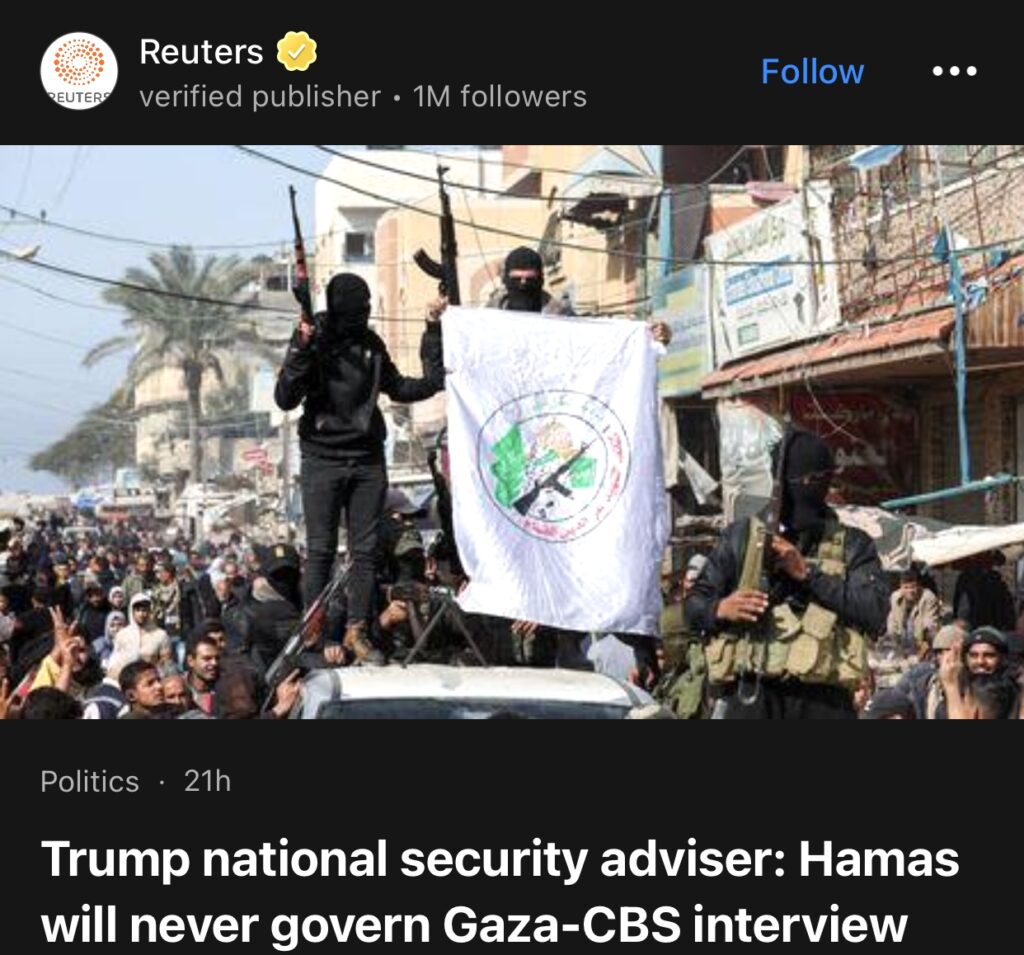Tap the white flag in the article photo

(557, 469)
